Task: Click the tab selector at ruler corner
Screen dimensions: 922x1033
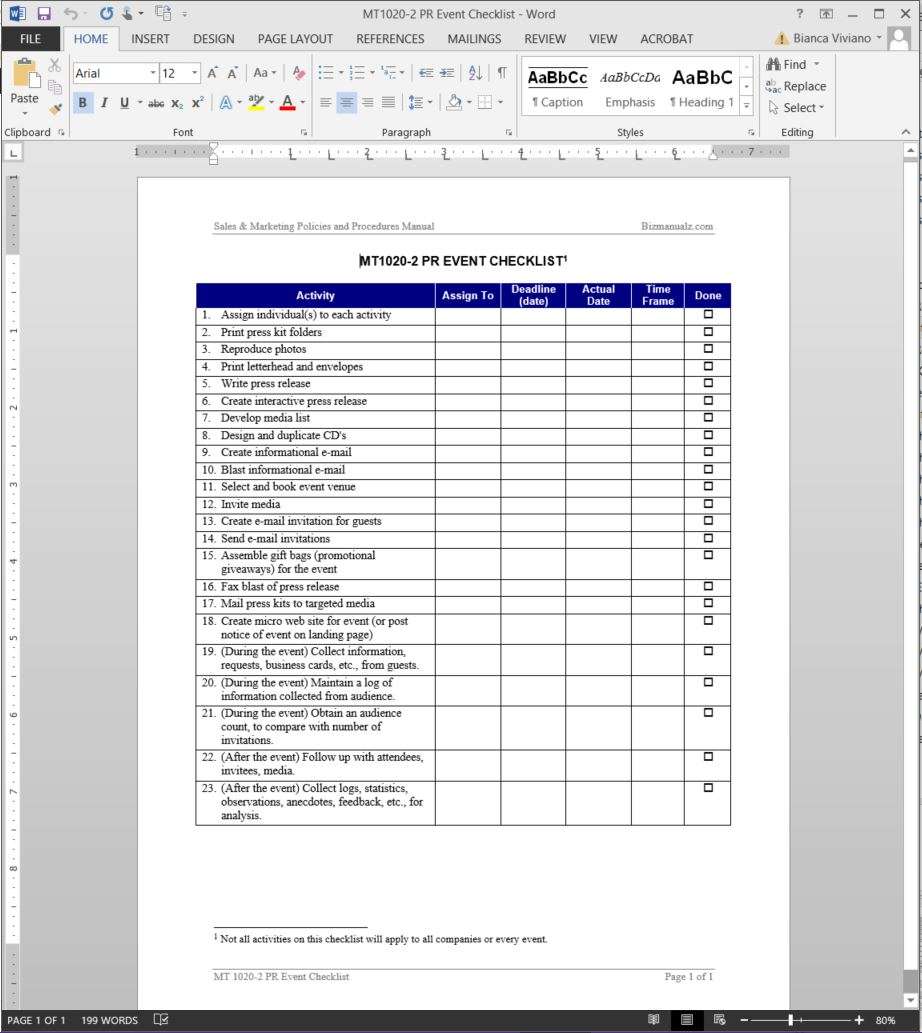Action: [x=13, y=154]
